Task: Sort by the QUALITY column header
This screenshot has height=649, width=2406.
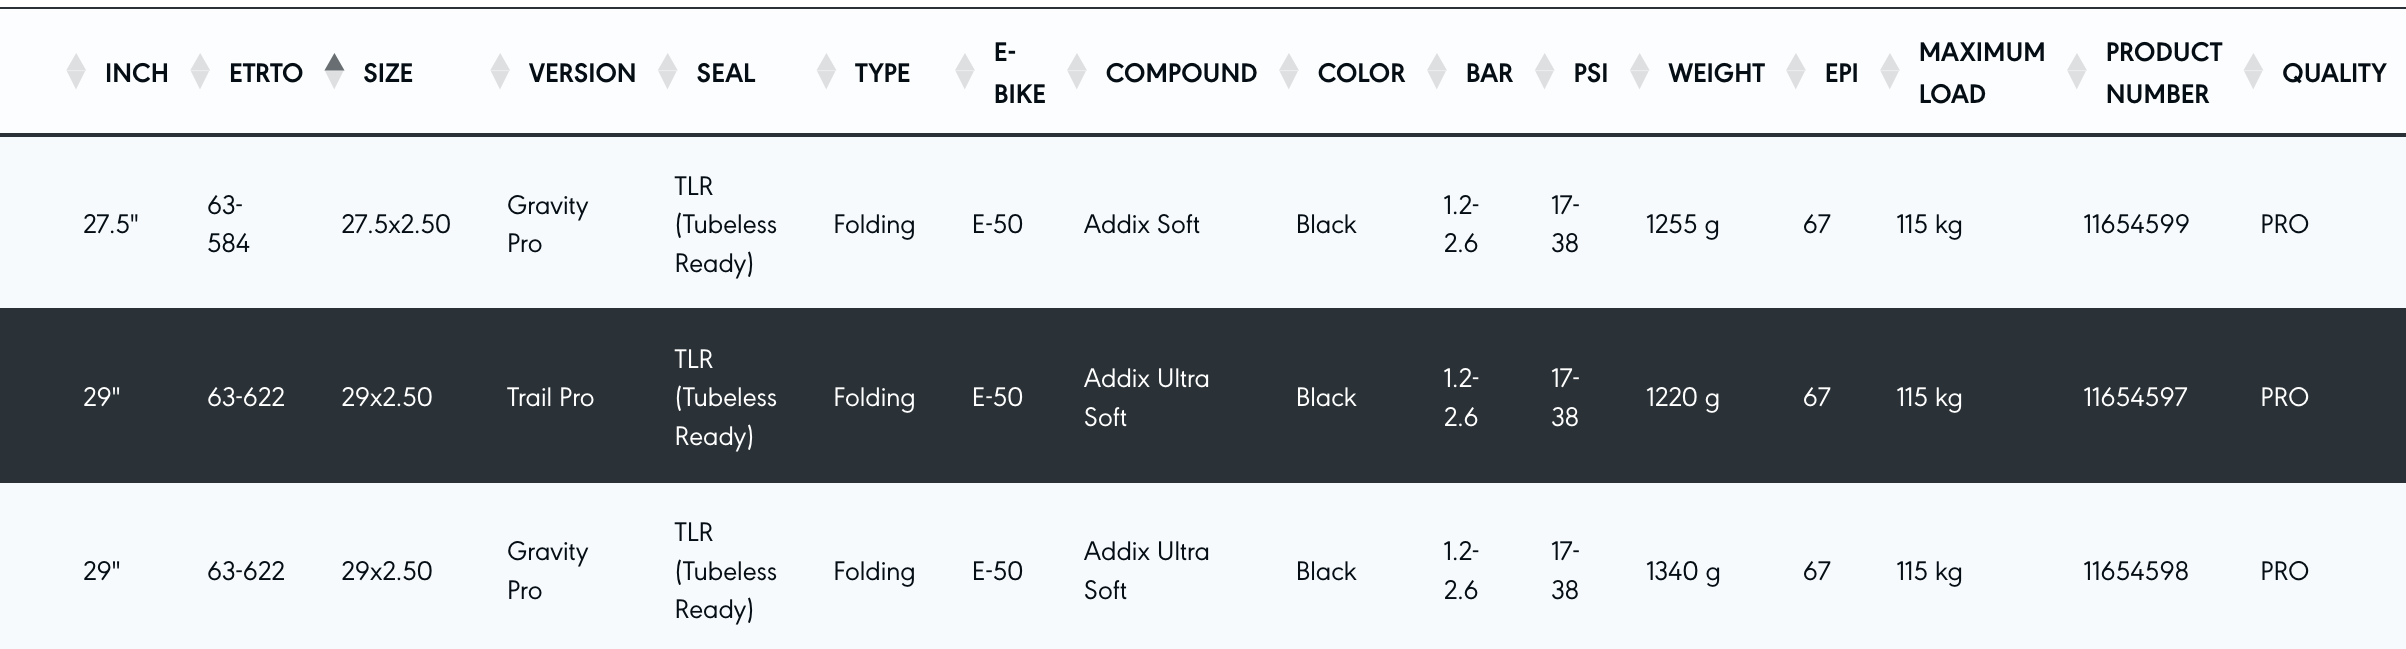Action: 2333,72
